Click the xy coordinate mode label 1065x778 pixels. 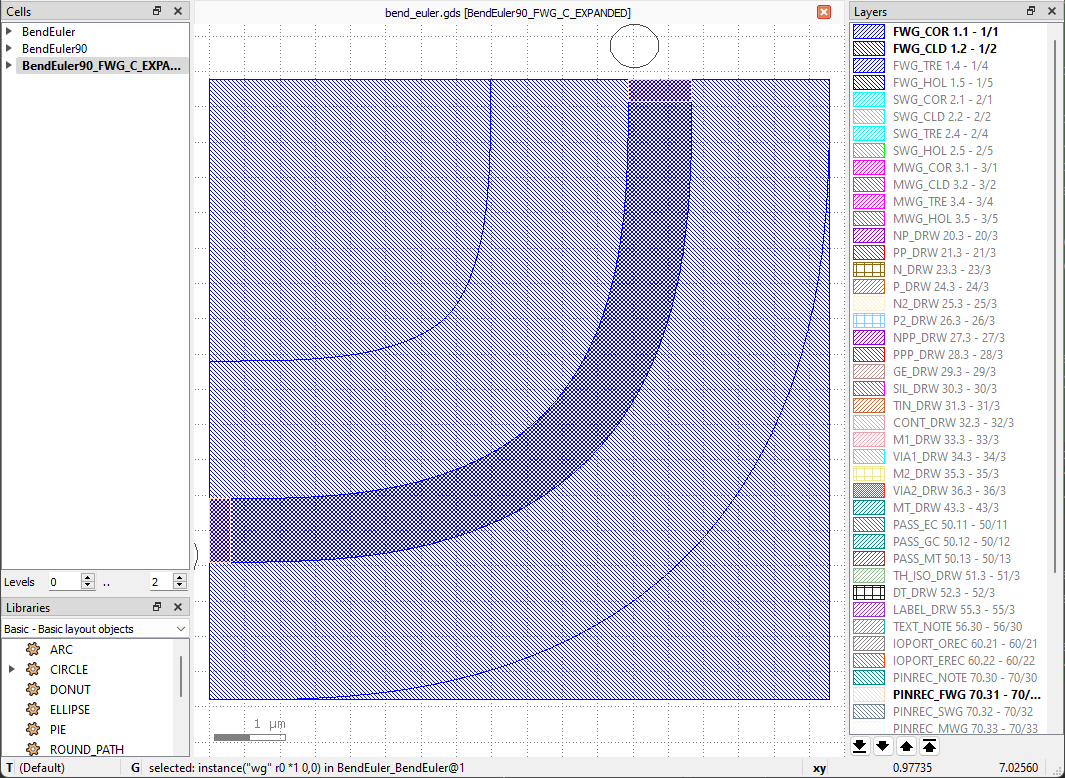[819, 768]
